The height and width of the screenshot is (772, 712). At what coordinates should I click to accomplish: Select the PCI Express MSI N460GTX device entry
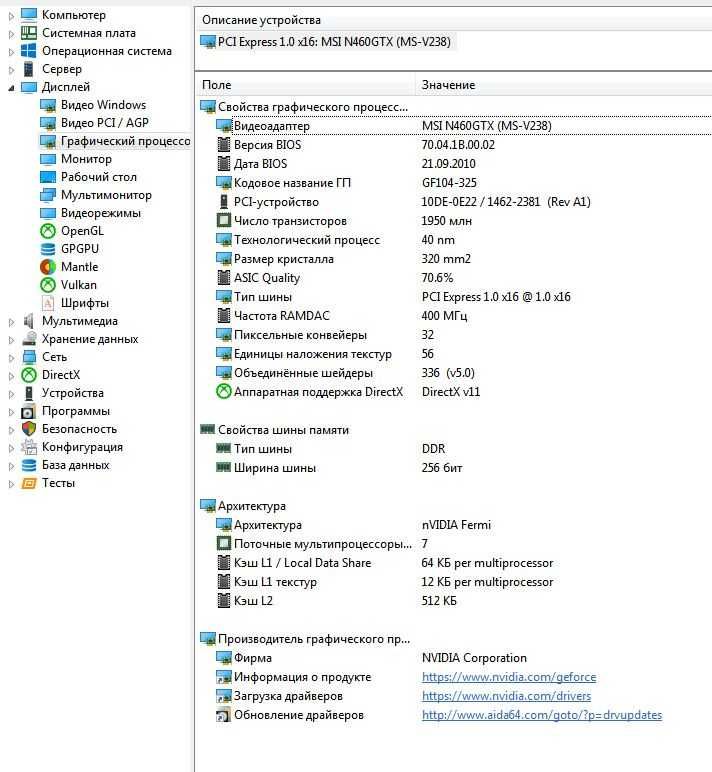326,42
